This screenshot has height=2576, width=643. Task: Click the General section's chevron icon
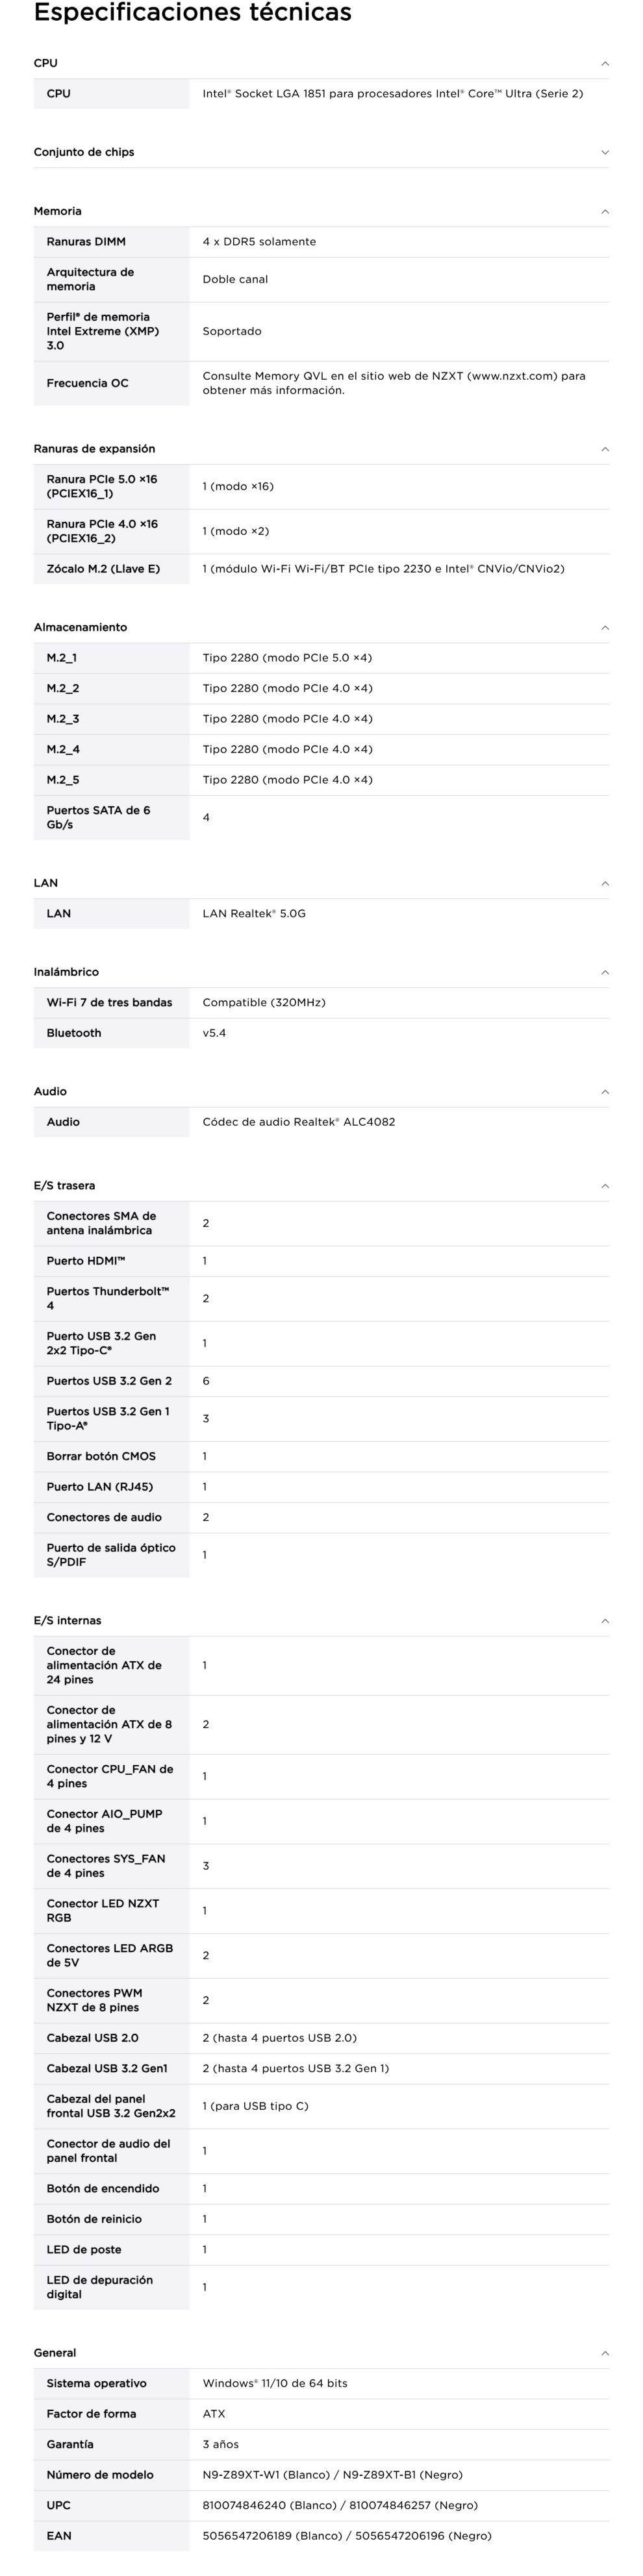pyautogui.click(x=604, y=2353)
